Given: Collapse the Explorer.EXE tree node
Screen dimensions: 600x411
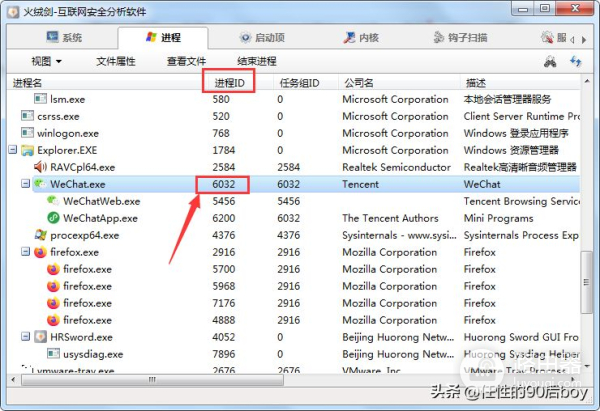Looking at the screenshot, I should (x=13, y=150).
